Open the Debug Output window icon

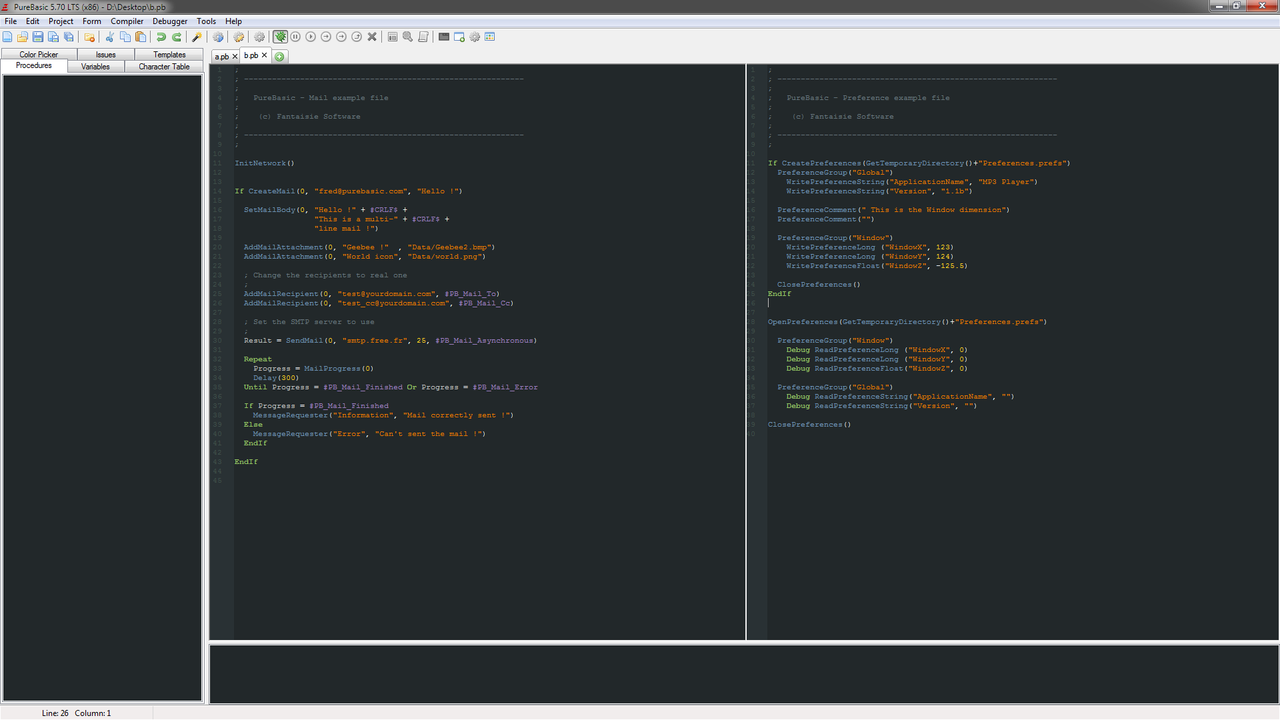(393, 37)
